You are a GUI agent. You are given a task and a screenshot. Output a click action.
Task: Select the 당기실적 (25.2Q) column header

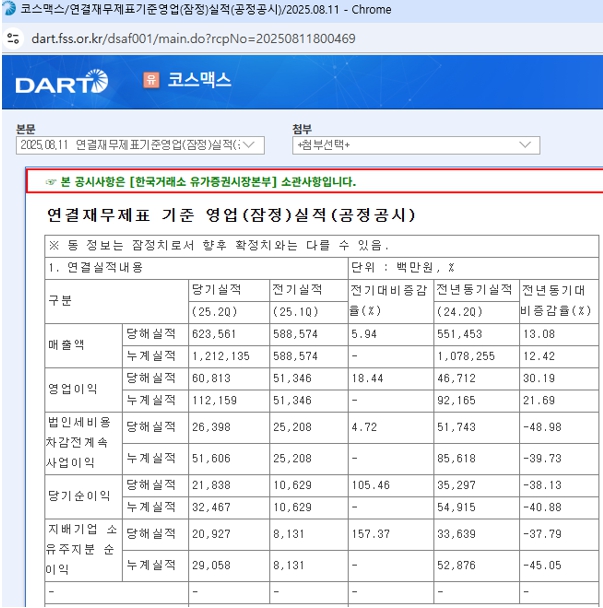pyautogui.click(x=228, y=300)
